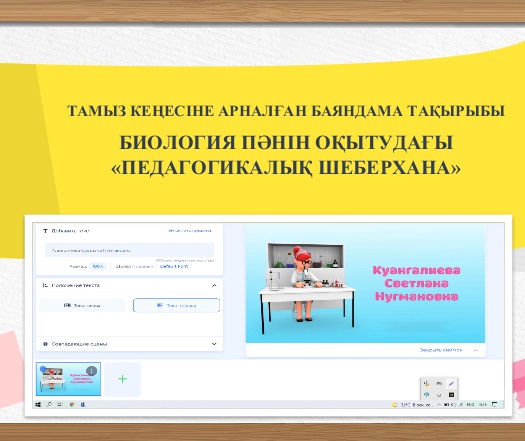525x441 pixels.
Task: Open the blue app icon beside Chrome
Action: (x=83, y=405)
